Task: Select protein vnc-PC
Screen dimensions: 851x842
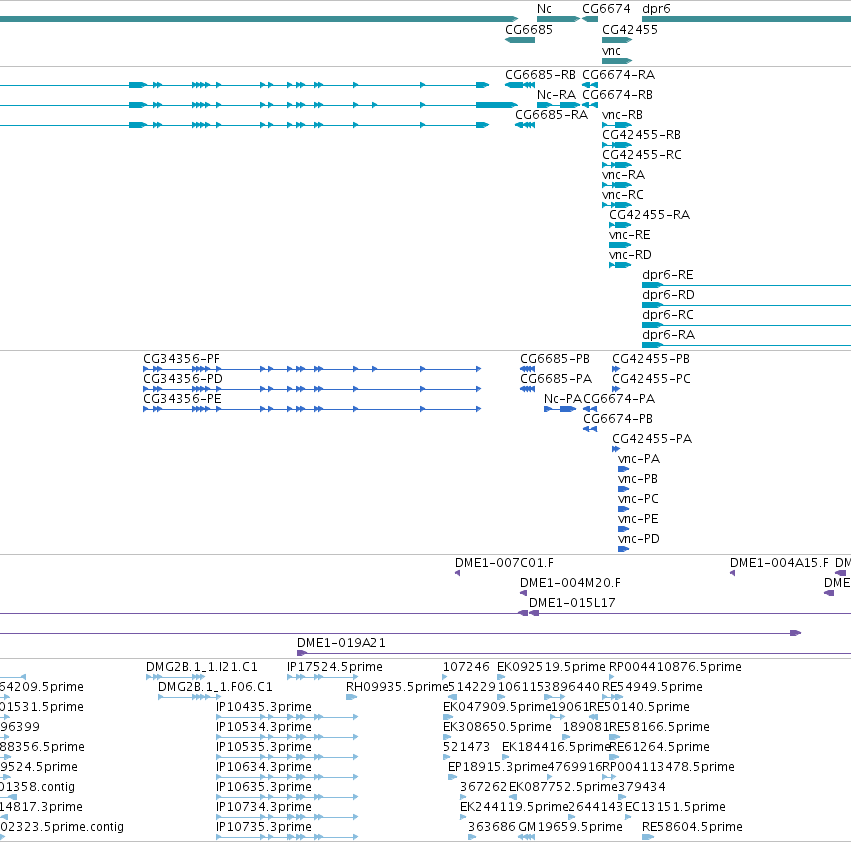Action: (638, 498)
